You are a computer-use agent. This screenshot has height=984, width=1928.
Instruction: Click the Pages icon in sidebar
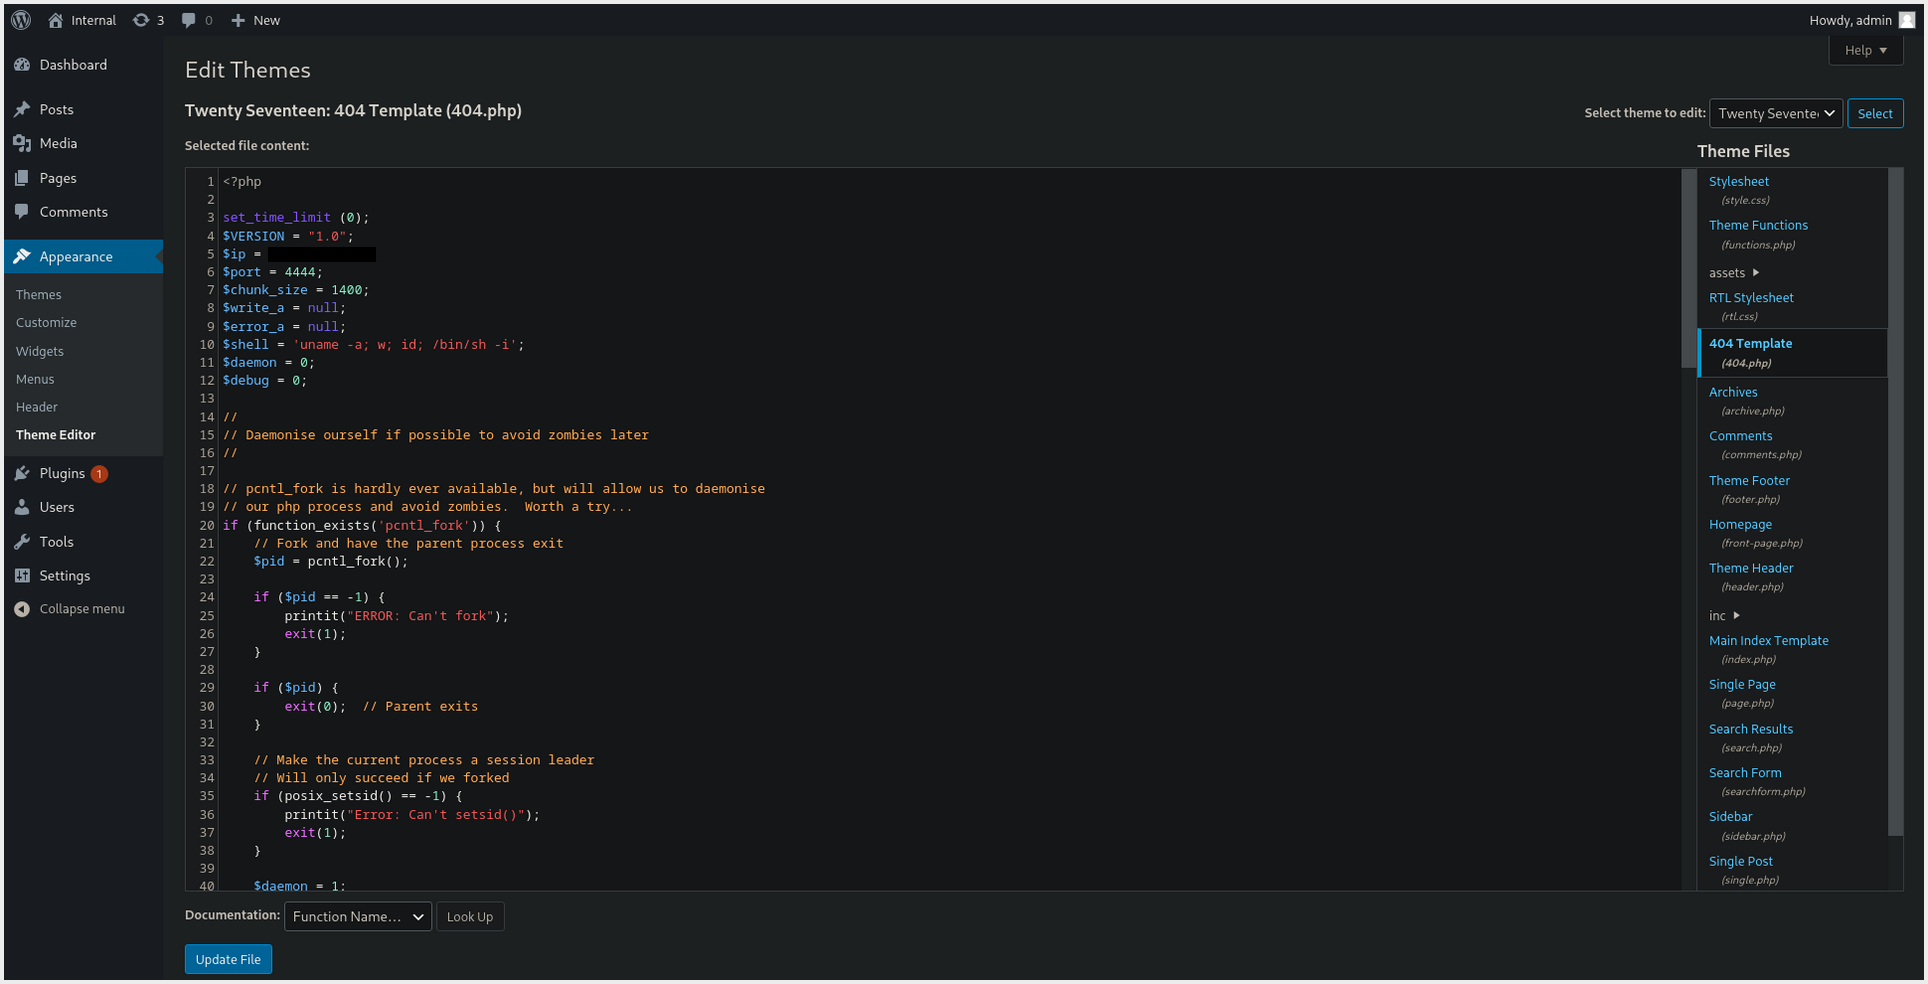[22, 178]
